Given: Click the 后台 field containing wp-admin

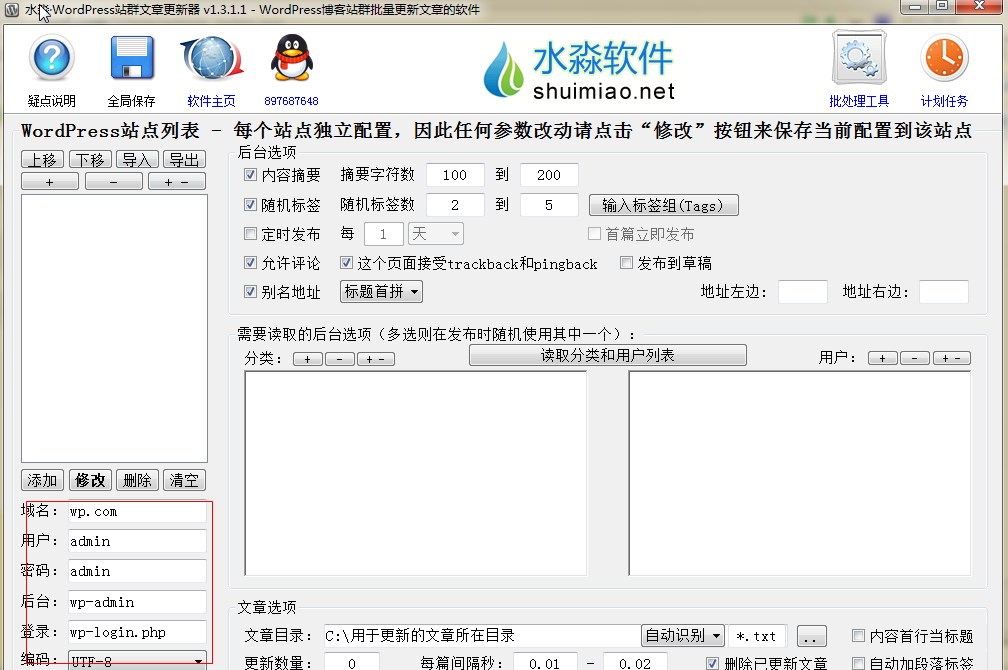Looking at the screenshot, I should point(138,602).
